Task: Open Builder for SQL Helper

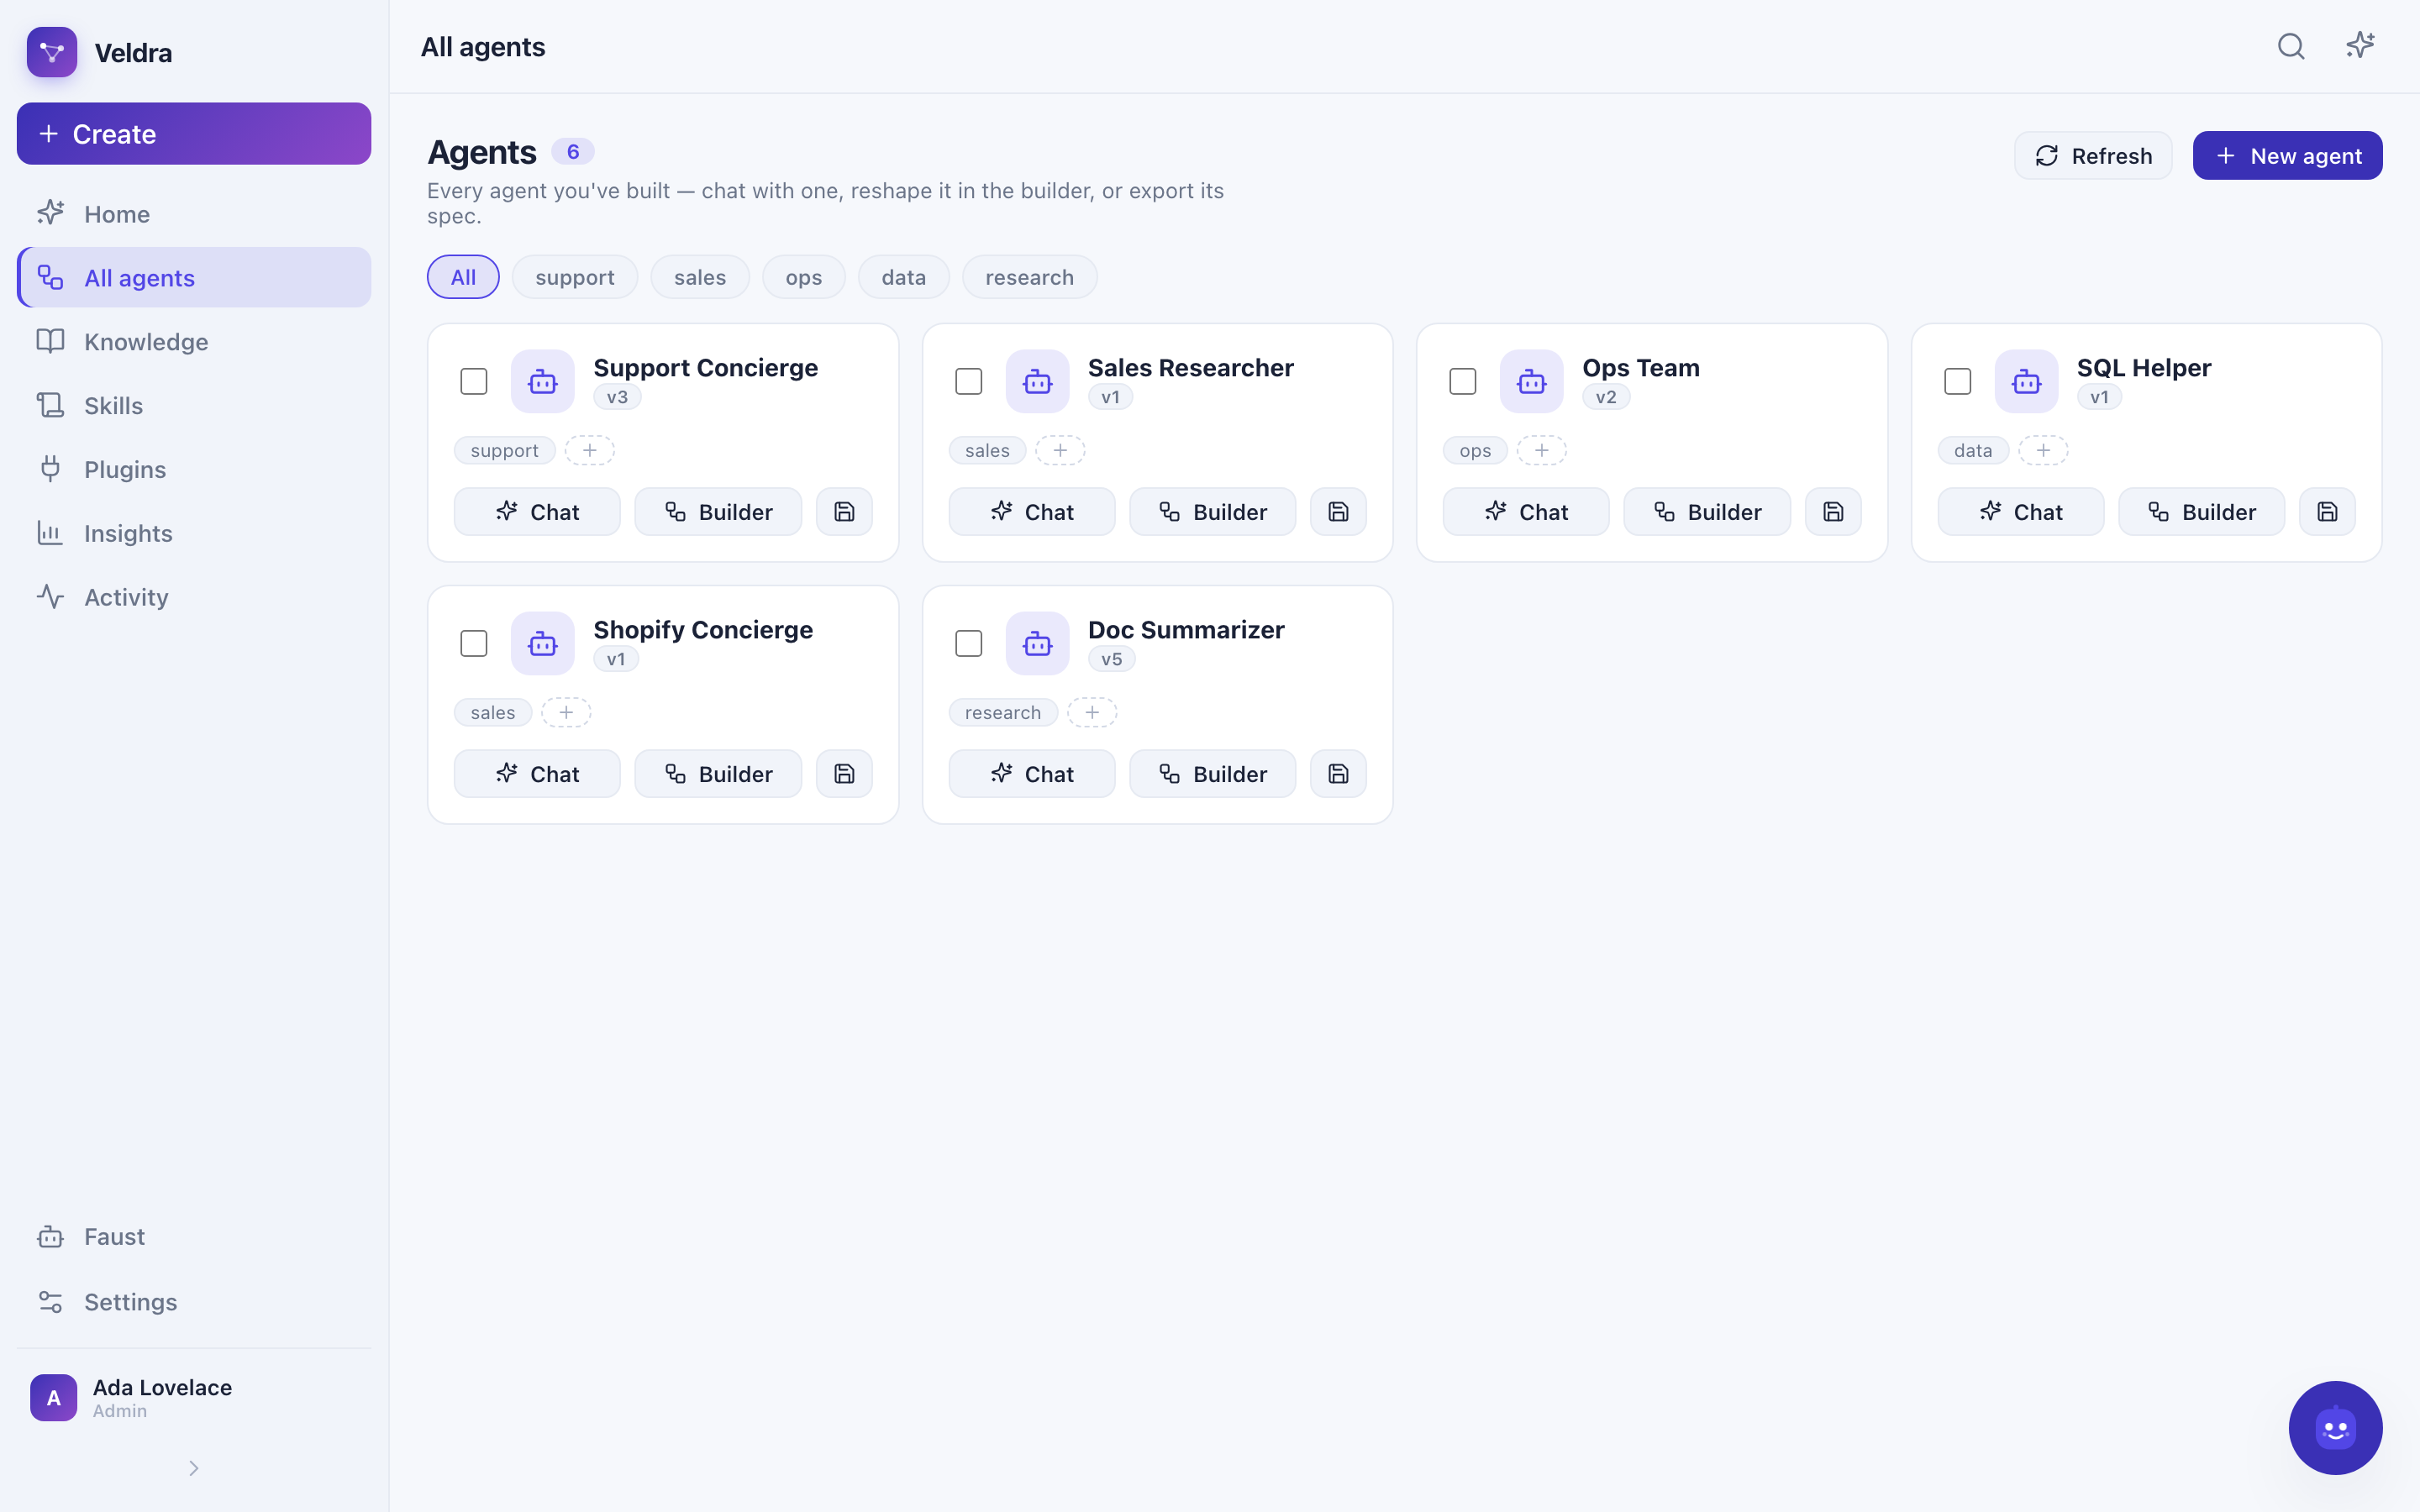Action: 2201,512
